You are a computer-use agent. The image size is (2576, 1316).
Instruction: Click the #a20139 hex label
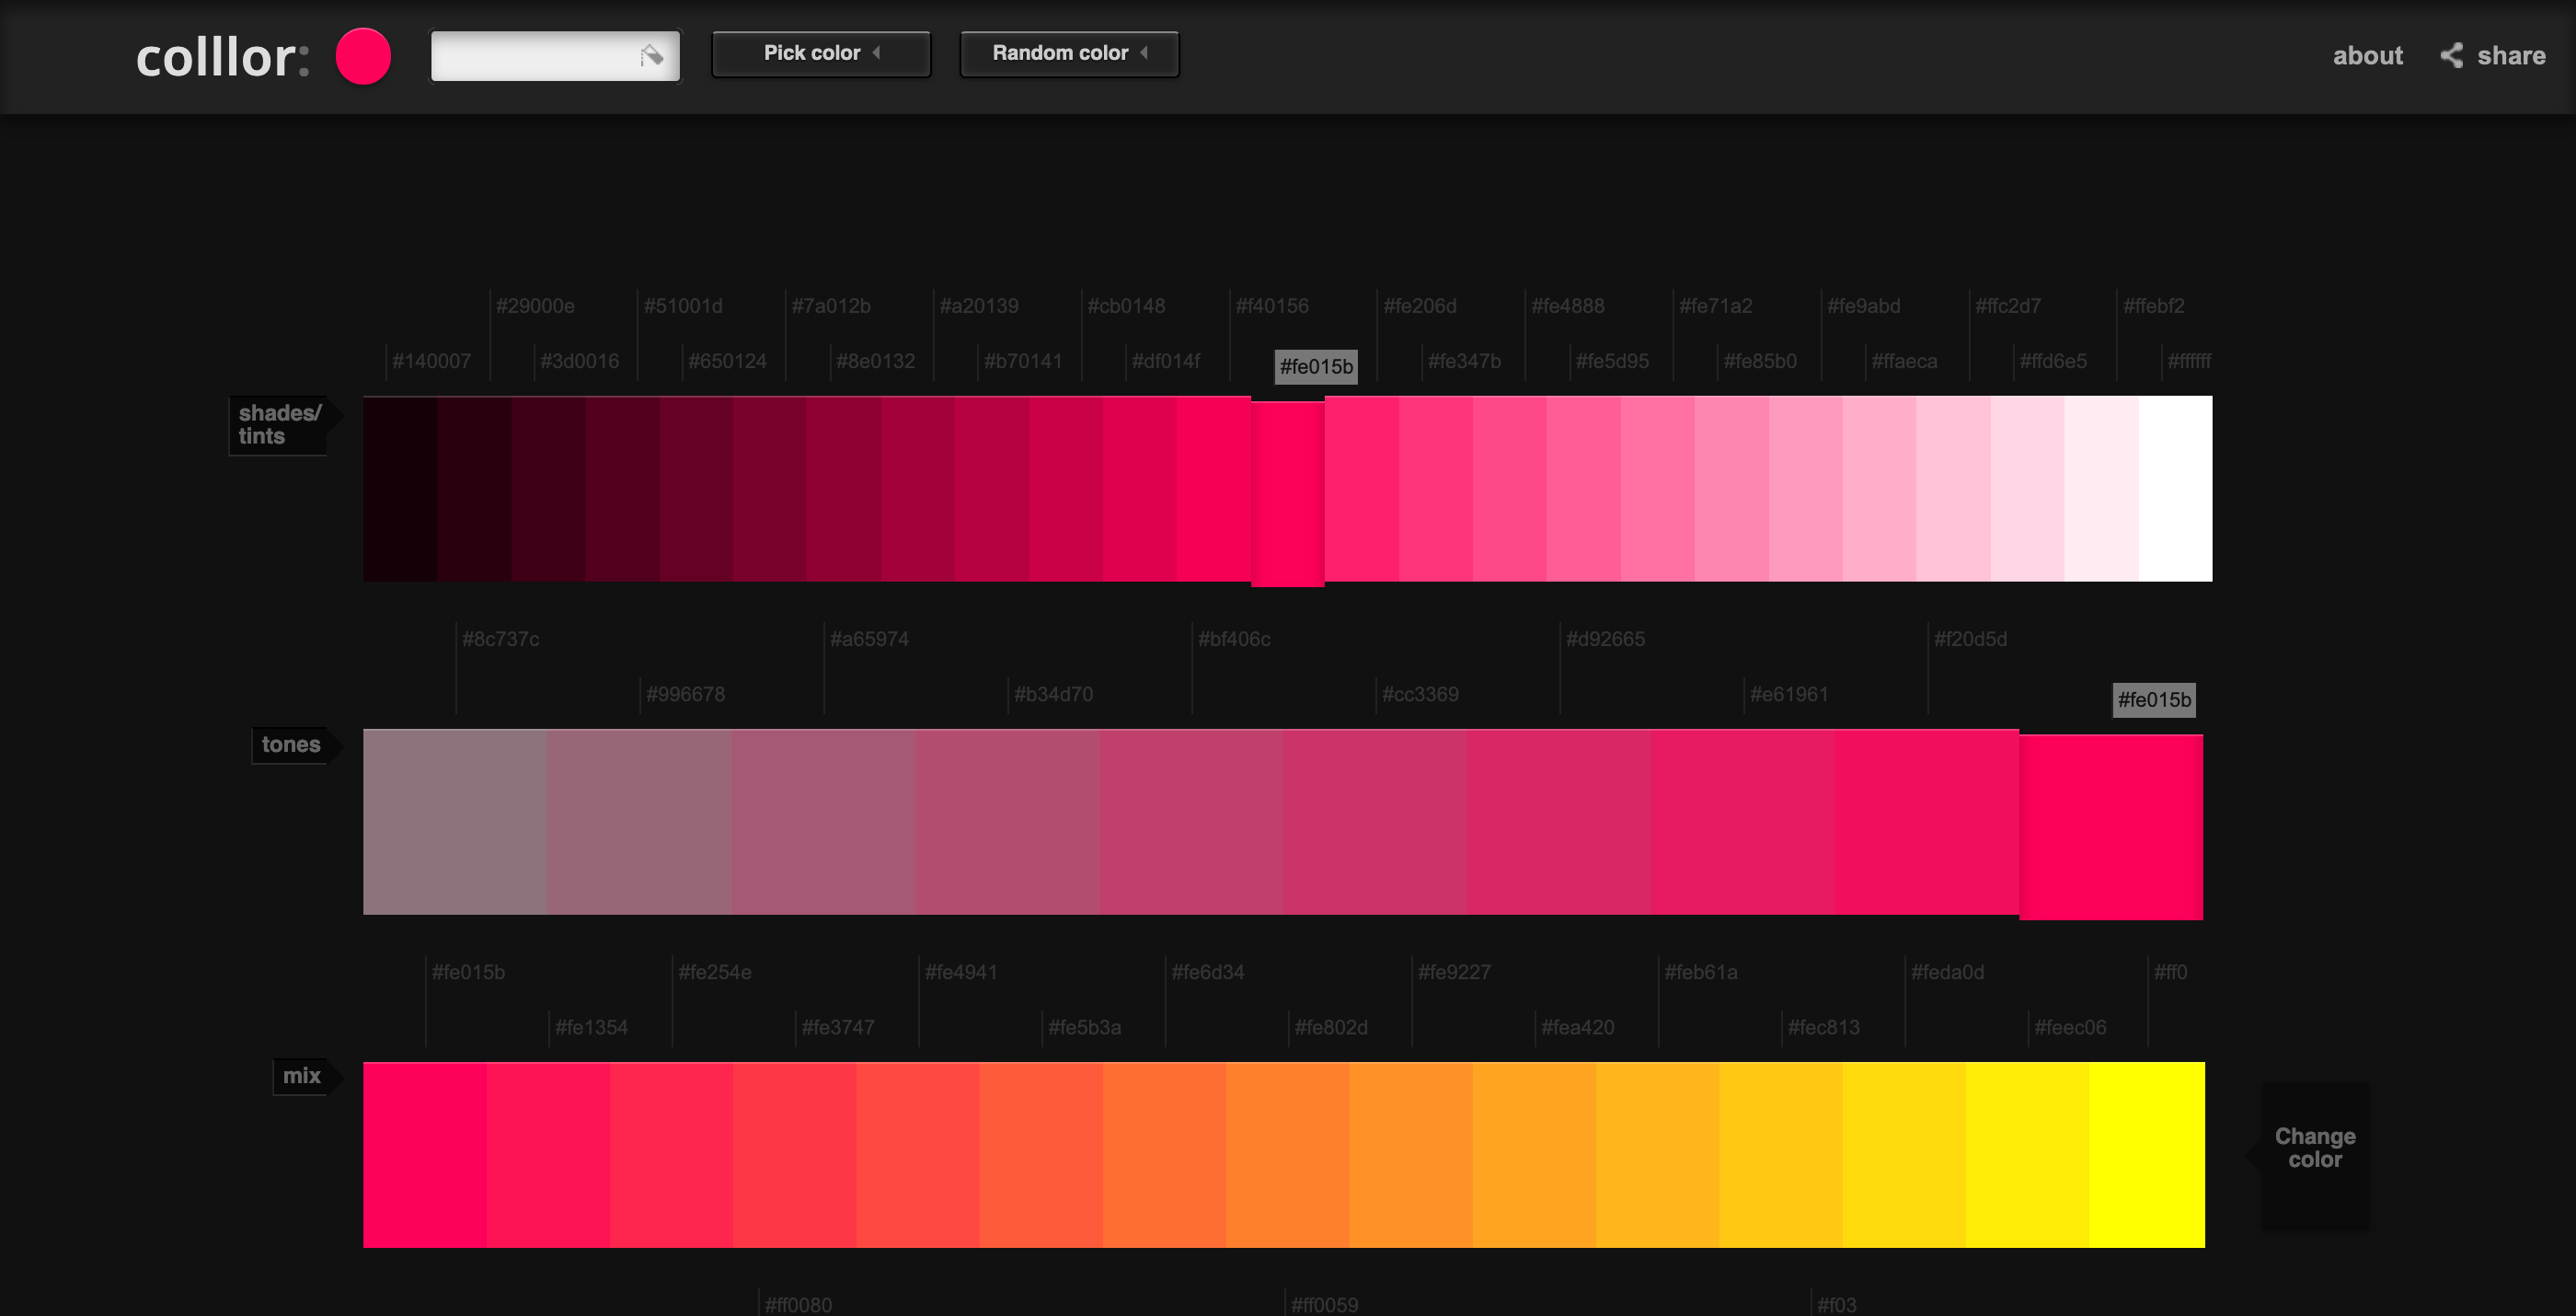[x=979, y=306]
